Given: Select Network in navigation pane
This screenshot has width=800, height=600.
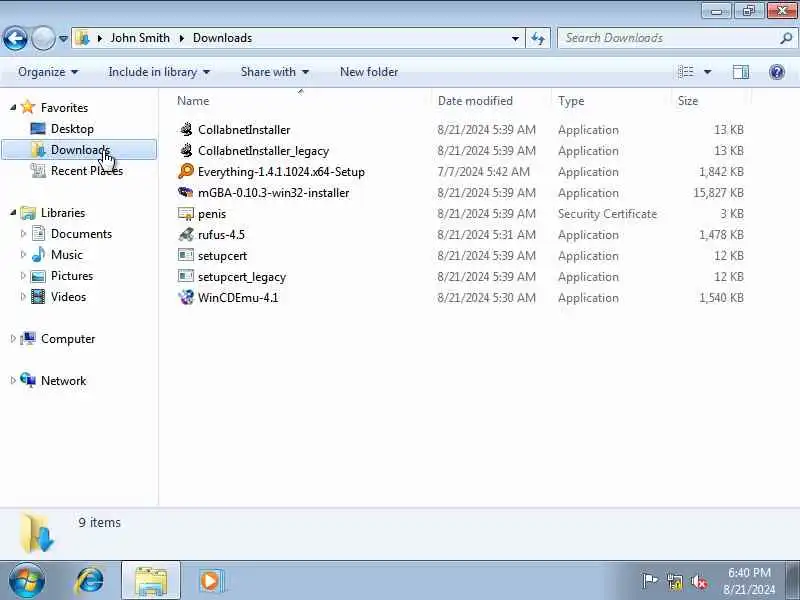Looking at the screenshot, I should [63, 381].
